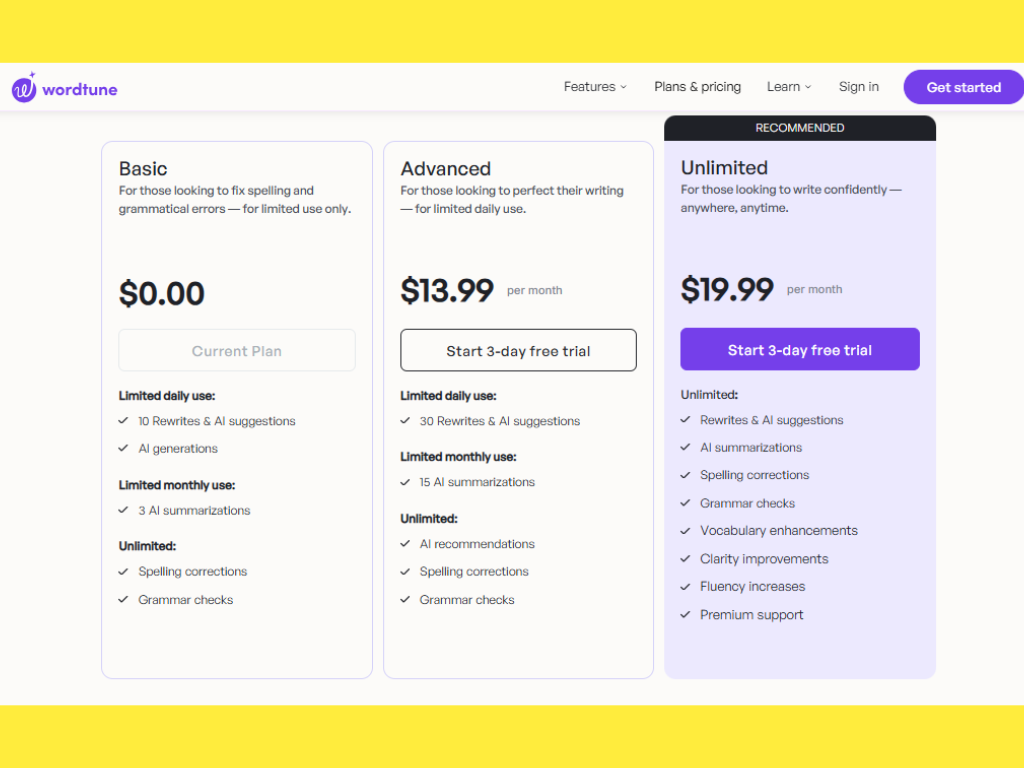1024x768 pixels.
Task: Click the Sign in link
Action: (858, 87)
